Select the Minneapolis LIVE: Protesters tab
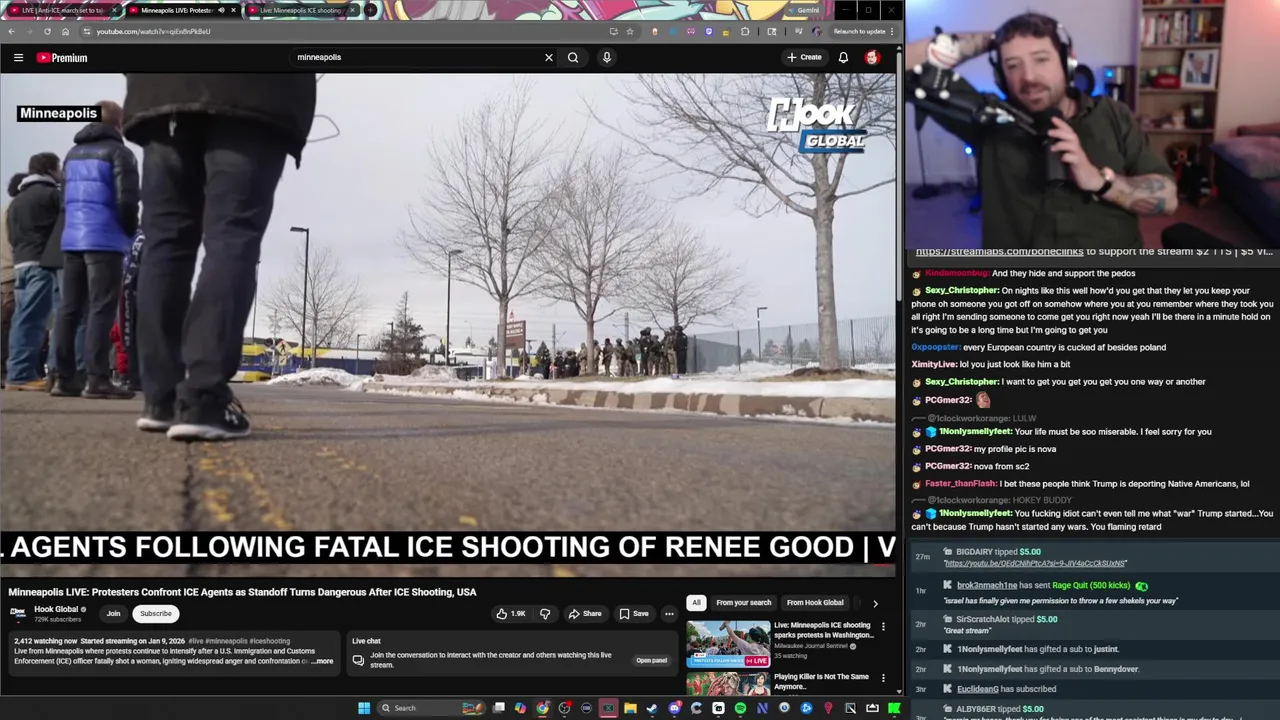Screen dimensions: 1280x720 (x=182, y=10)
